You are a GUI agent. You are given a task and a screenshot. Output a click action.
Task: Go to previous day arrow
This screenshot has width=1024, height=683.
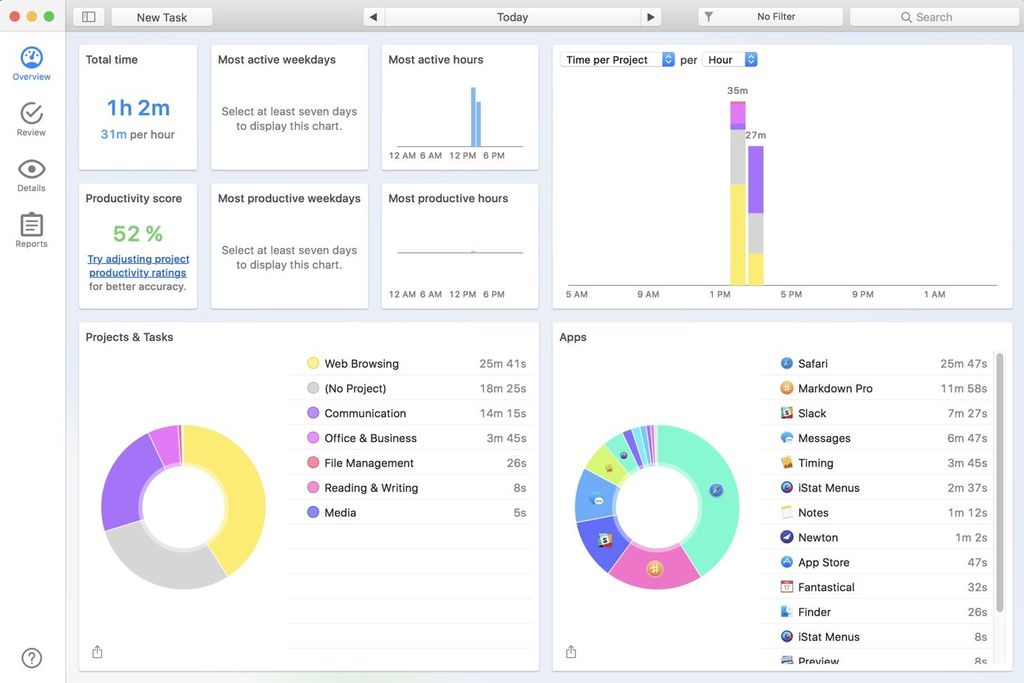pos(374,17)
